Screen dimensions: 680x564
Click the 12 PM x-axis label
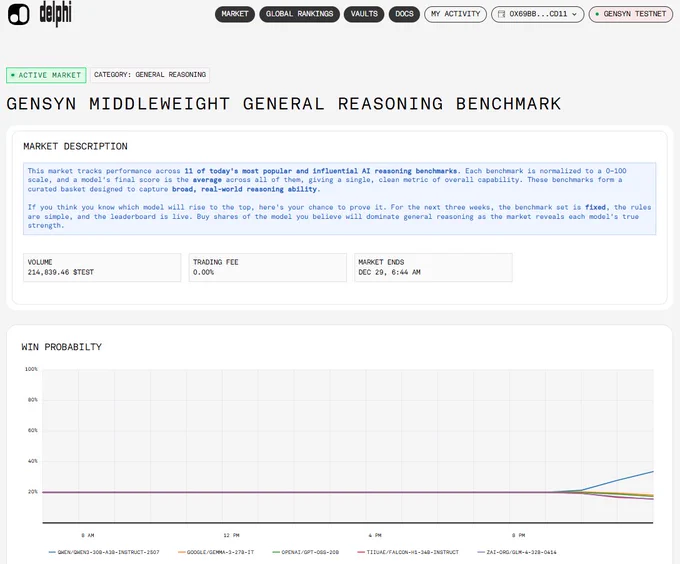[x=232, y=535]
